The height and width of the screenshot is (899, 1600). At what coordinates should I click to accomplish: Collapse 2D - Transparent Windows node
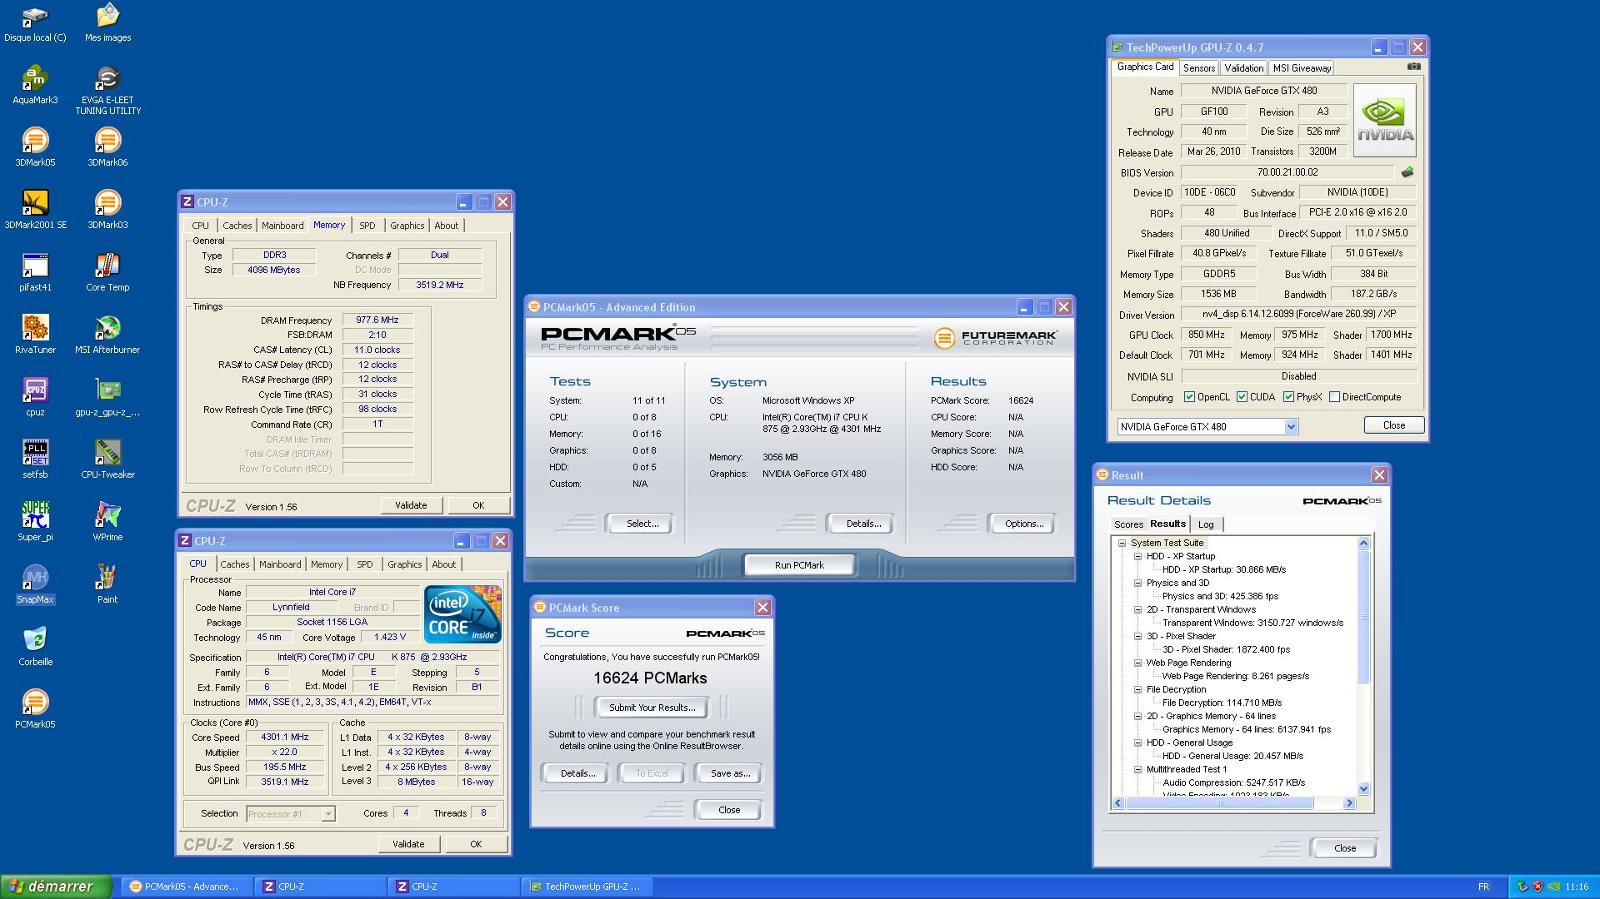click(x=1138, y=609)
